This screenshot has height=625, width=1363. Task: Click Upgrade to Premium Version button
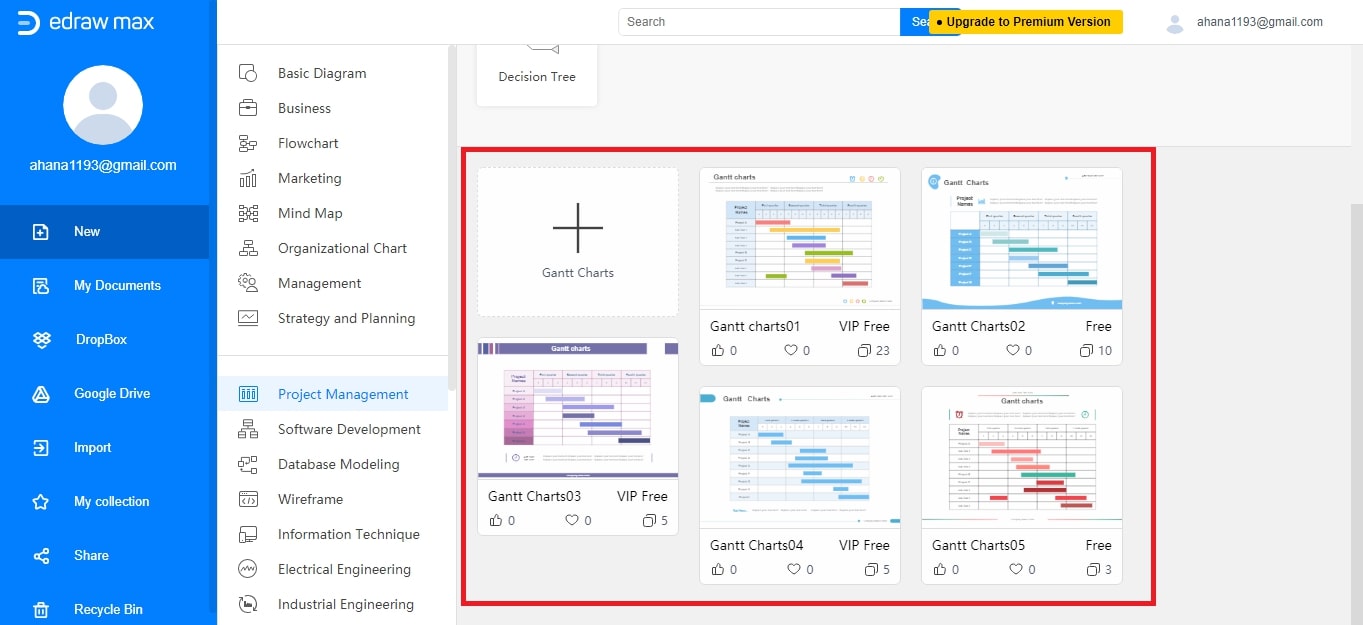[x=1026, y=22]
